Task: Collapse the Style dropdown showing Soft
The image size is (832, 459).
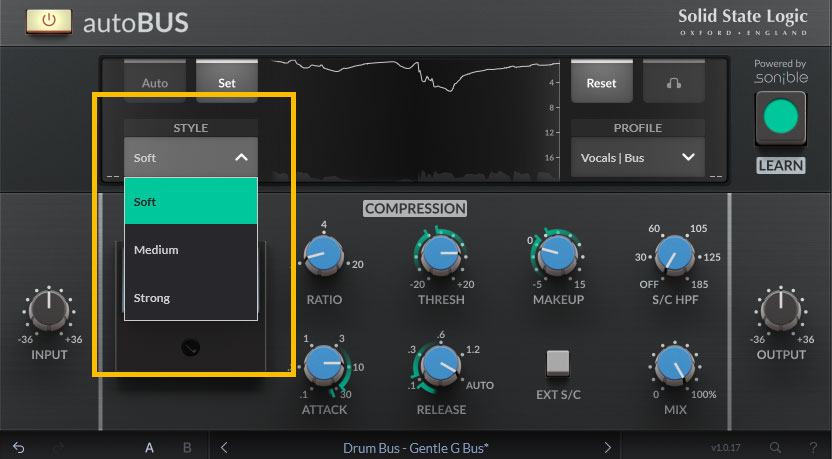Action: pyautogui.click(x=191, y=157)
